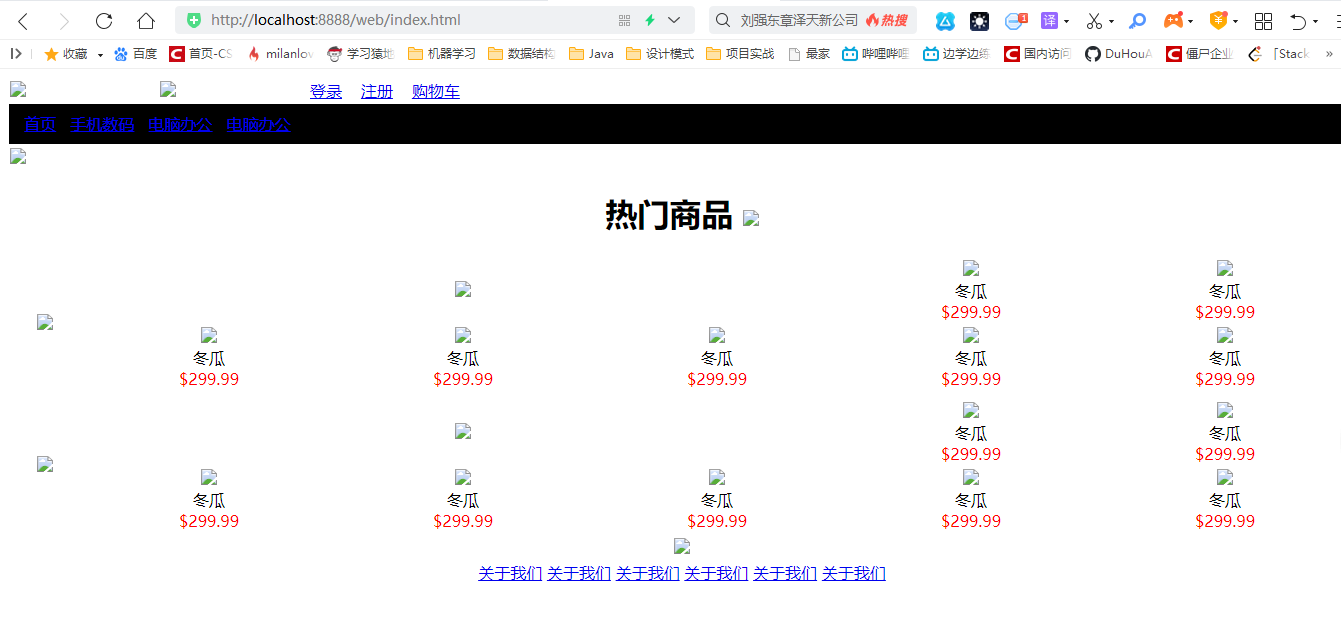1341x623 pixels.
Task: Click the home icon beside the address bar
Action: 146,19
